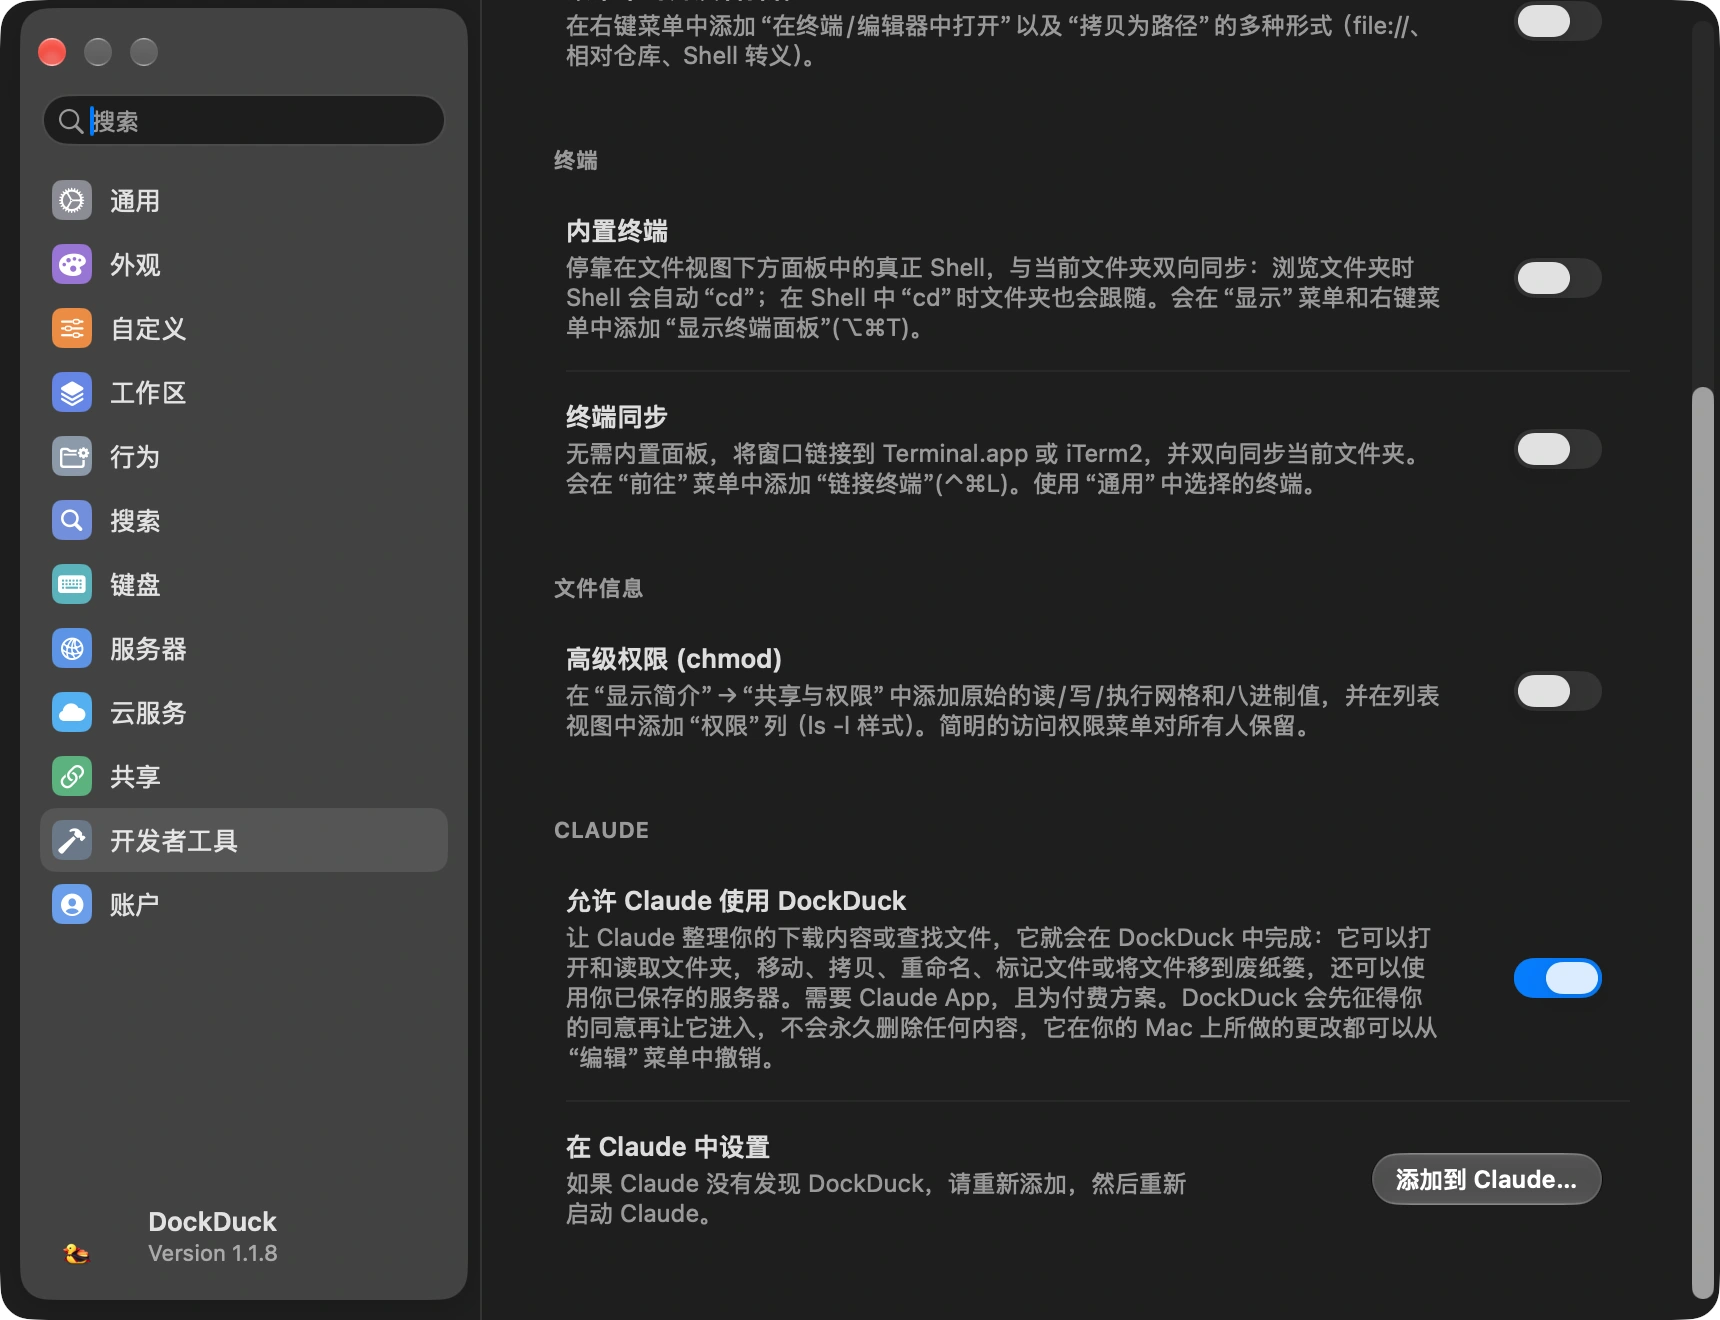The height and width of the screenshot is (1320, 1720).
Task: Click the 高级权限 (chmod) heading
Action: pyautogui.click(x=674, y=659)
